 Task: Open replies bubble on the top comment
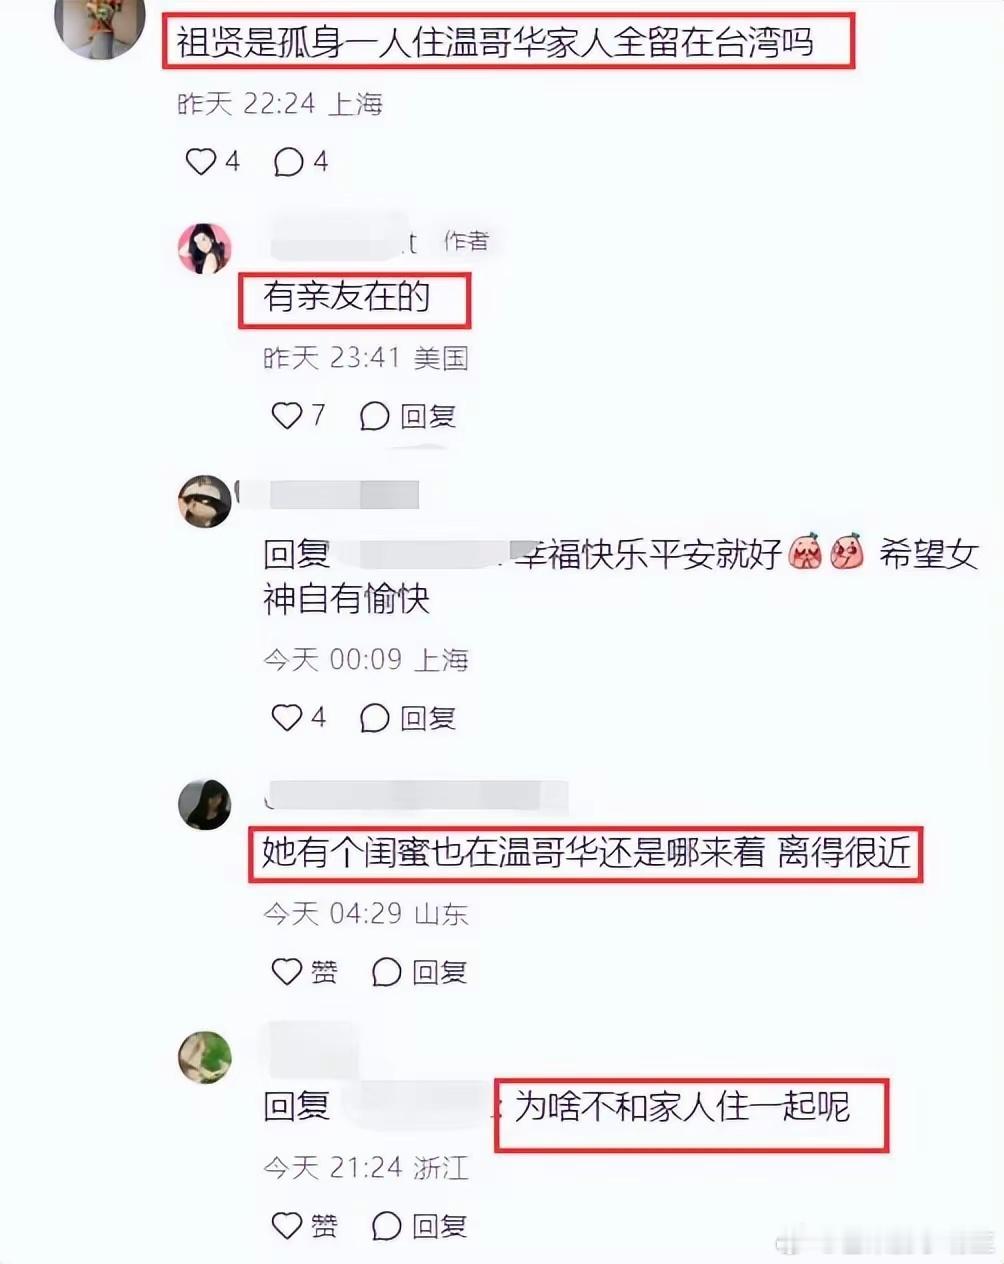pyautogui.click(x=288, y=162)
